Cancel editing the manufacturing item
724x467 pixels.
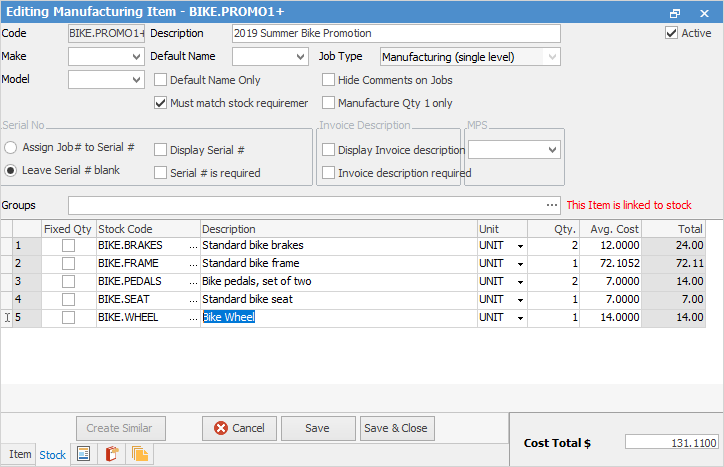(238, 428)
